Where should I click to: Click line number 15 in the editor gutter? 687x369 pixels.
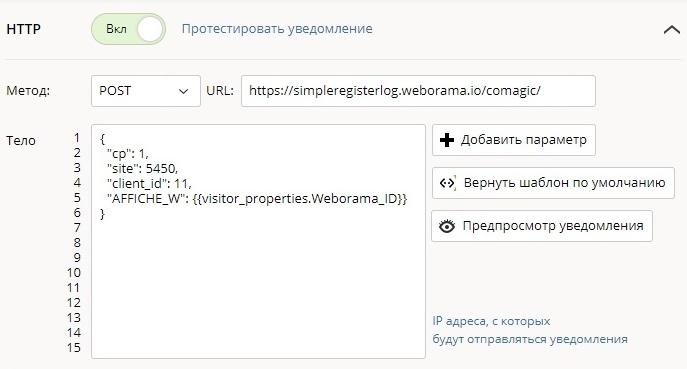tap(74, 348)
